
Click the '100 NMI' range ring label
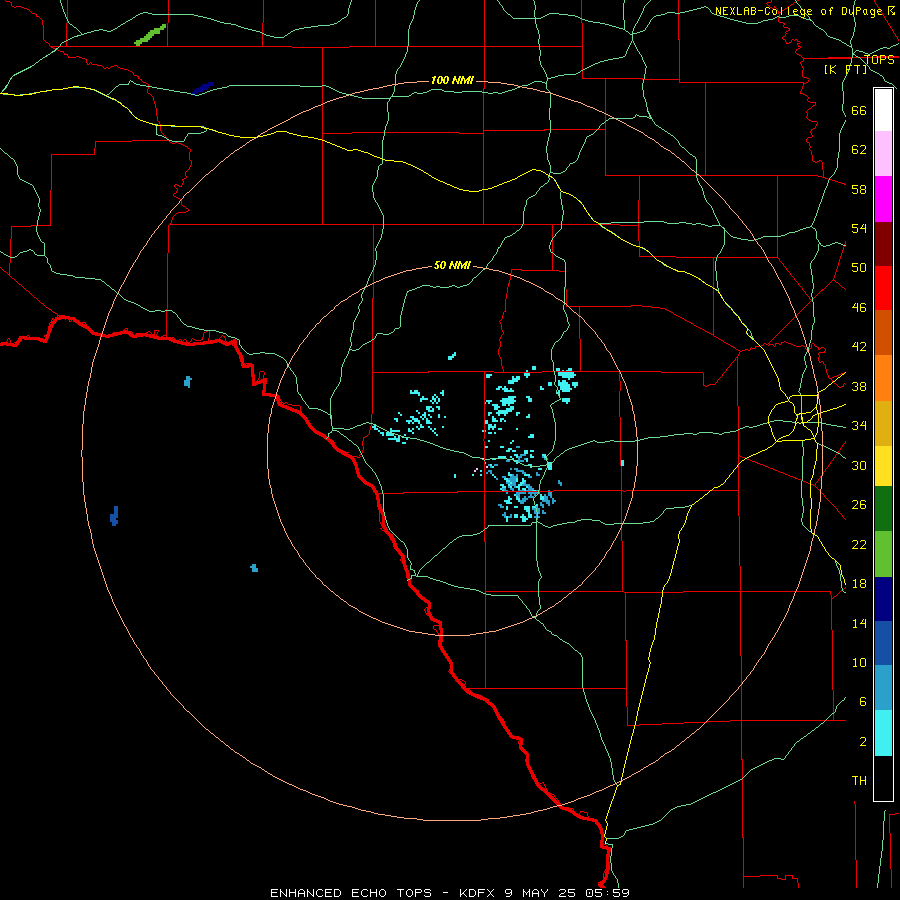click(452, 80)
